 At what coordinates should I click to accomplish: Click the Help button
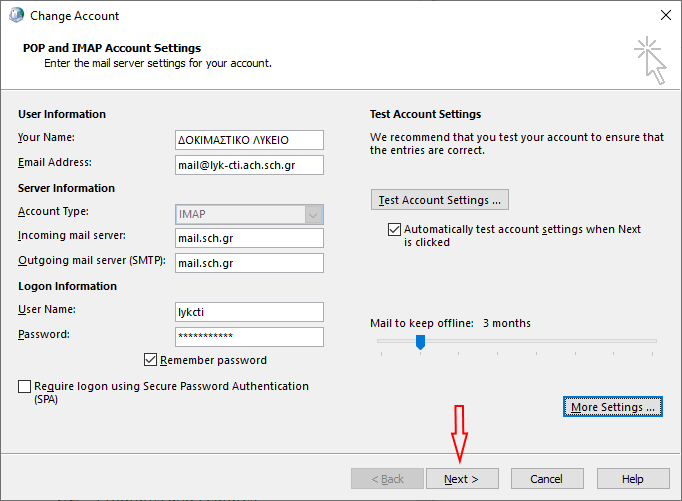click(632, 479)
